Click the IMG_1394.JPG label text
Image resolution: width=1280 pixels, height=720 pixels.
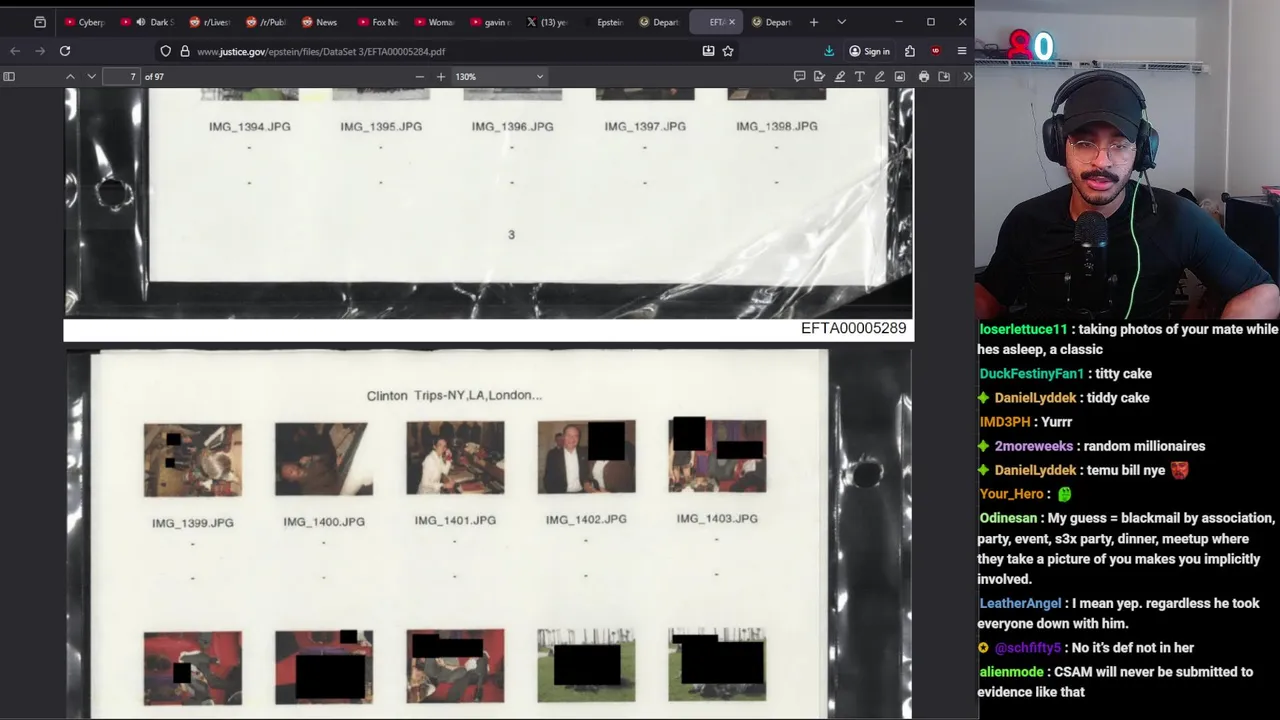[x=249, y=127]
